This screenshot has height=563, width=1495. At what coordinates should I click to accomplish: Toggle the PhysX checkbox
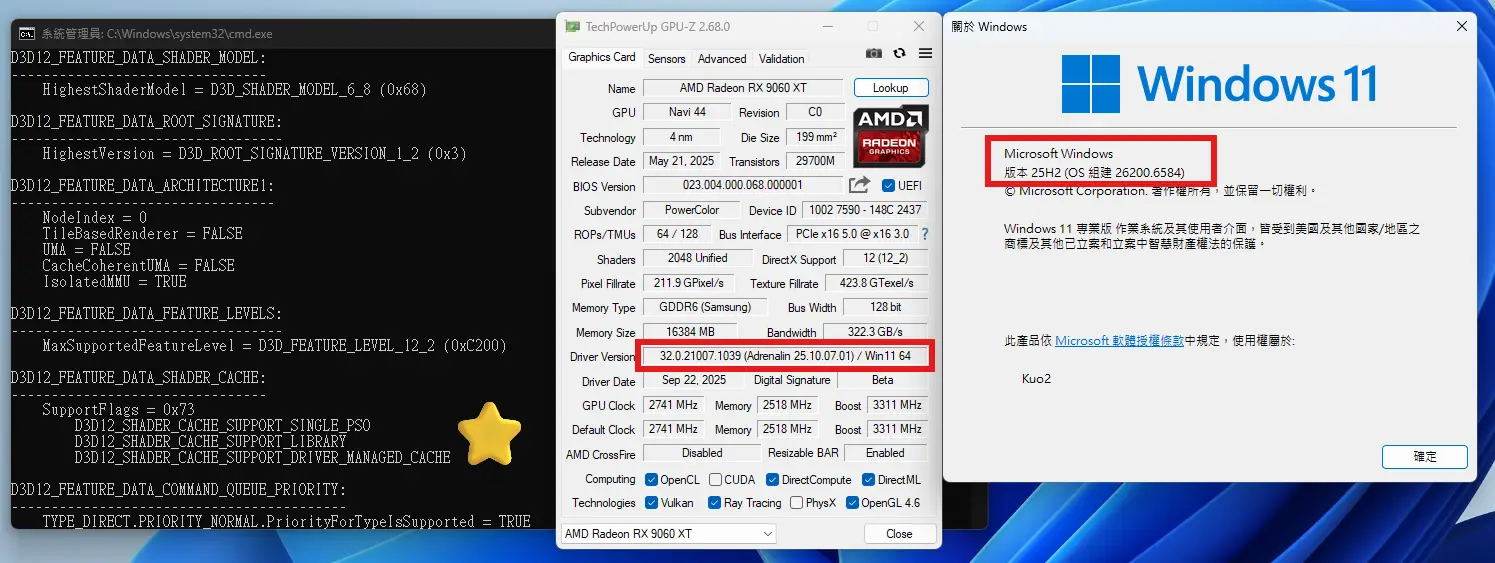[796, 503]
